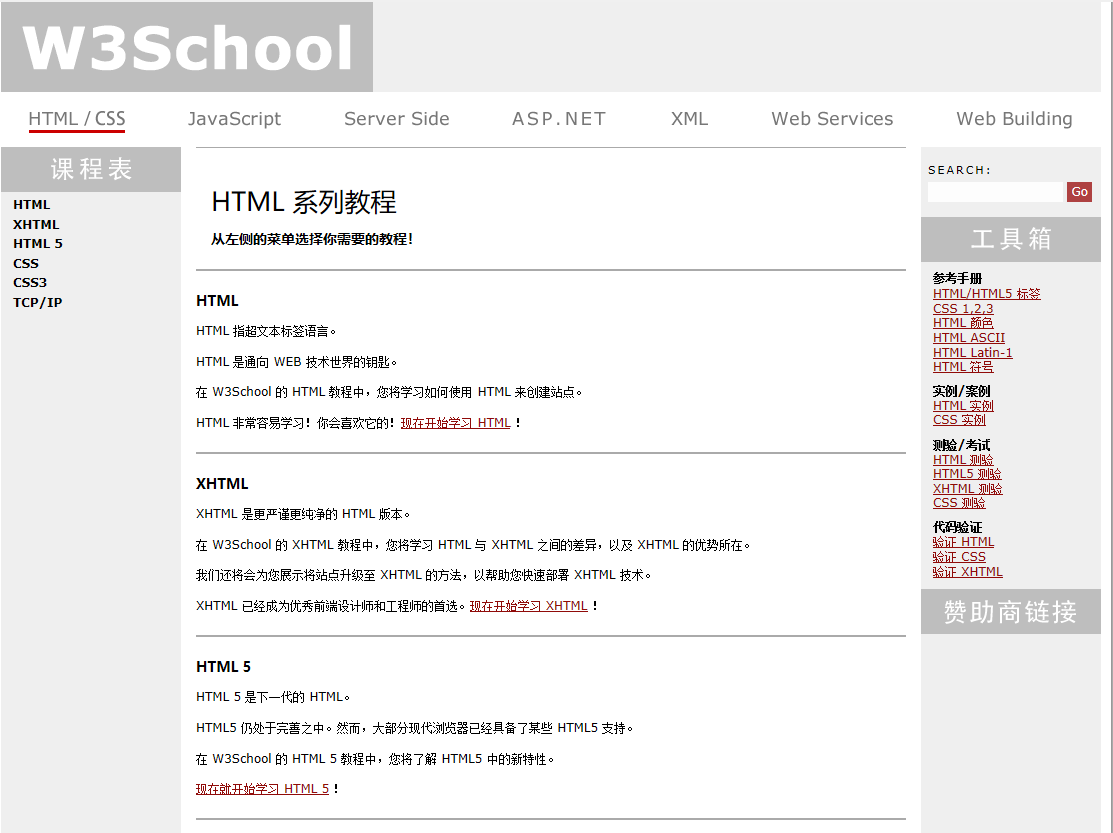Screen dimensions: 1113x833
Task: Start the CSS 测验 quiz link
Action: [x=959, y=503]
